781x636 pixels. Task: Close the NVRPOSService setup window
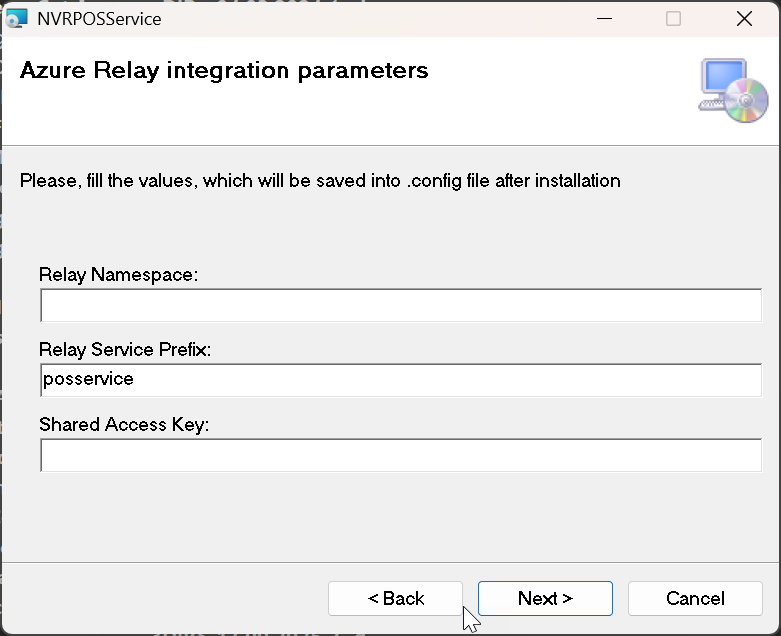(x=743, y=18)
